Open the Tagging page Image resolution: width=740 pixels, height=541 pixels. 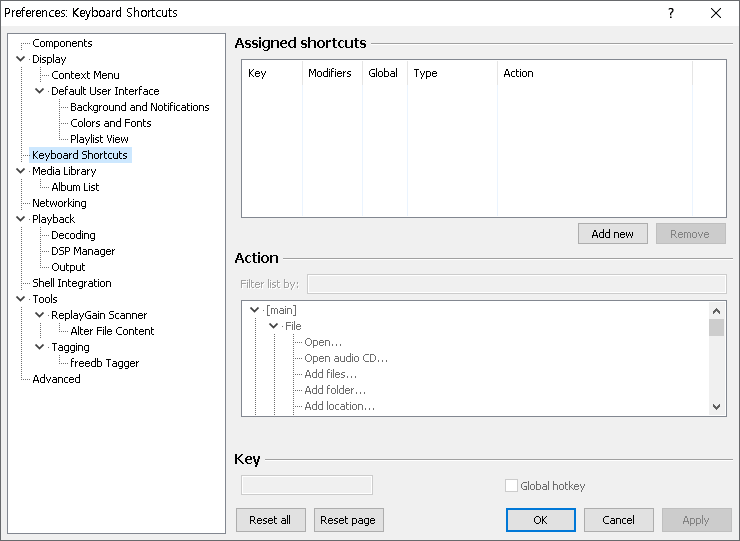point(70,347)
